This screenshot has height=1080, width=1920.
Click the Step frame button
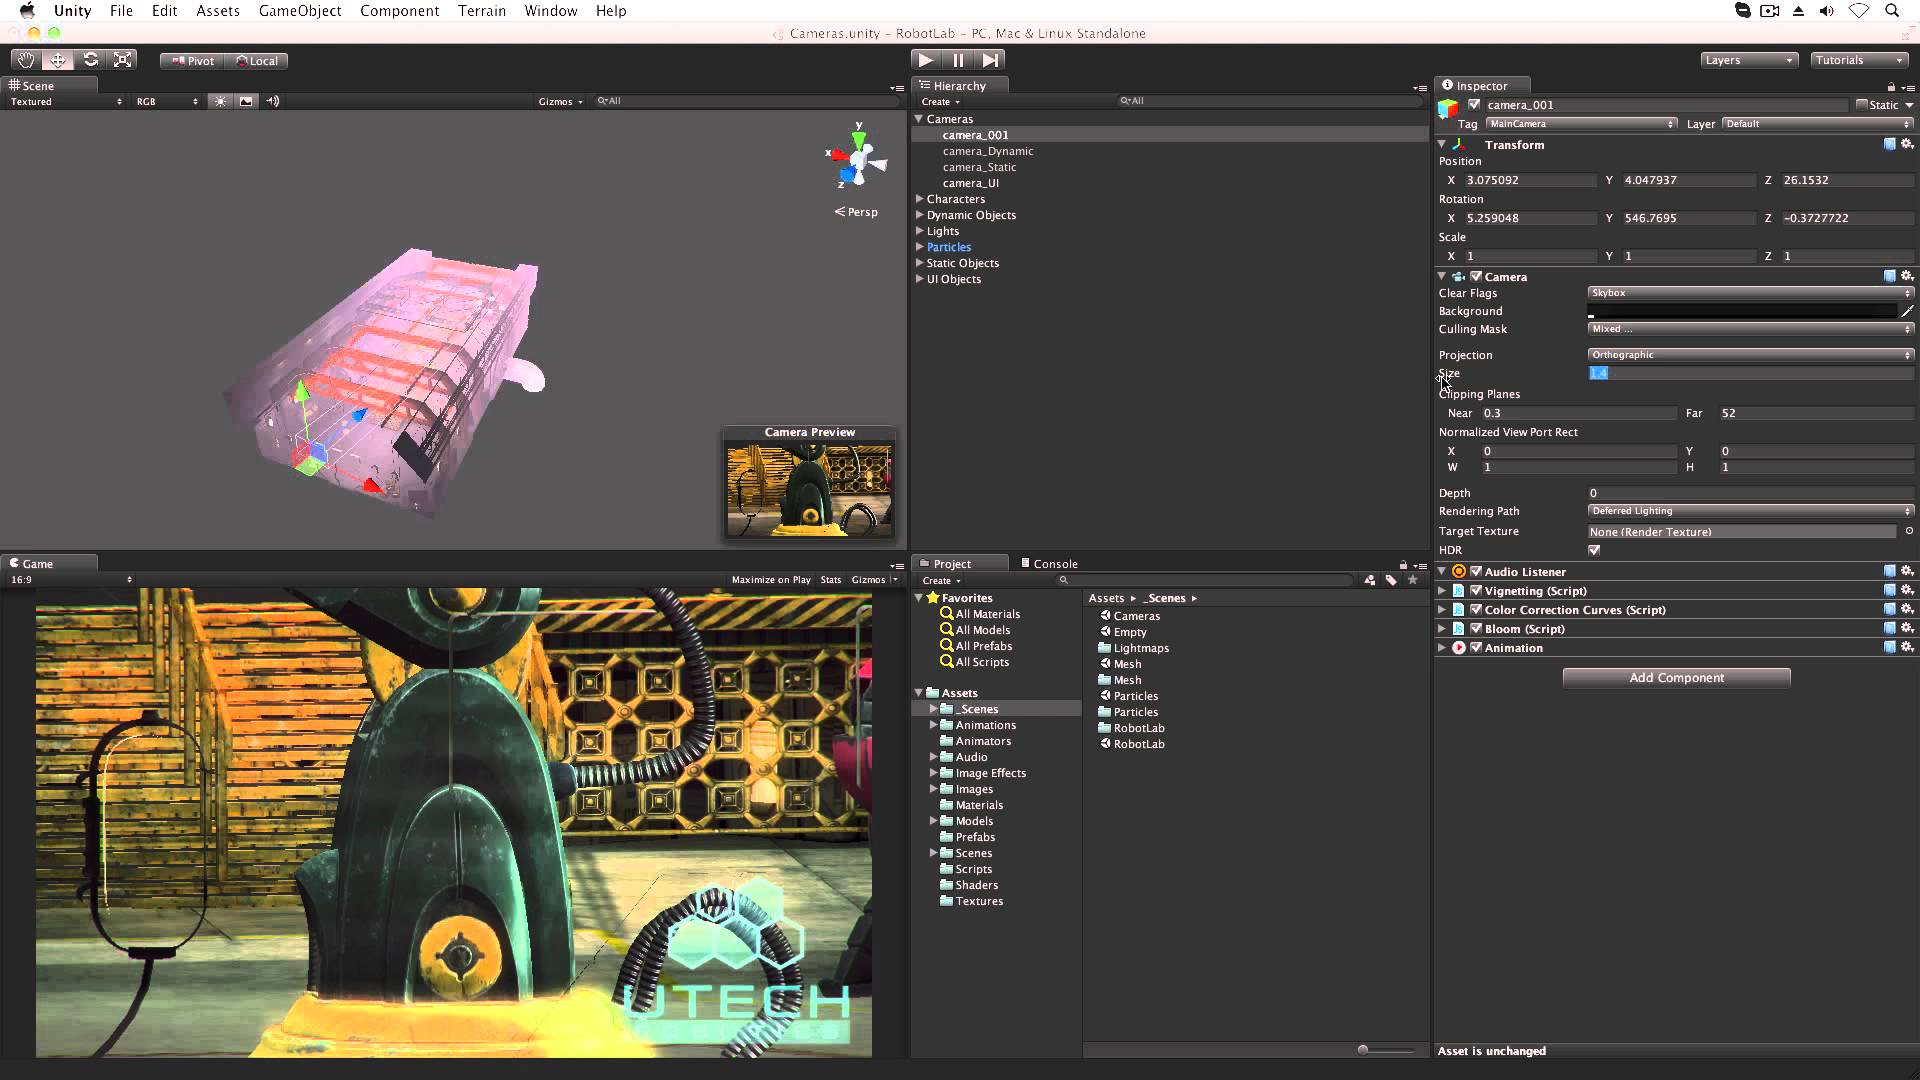click(x=990, y=60)
